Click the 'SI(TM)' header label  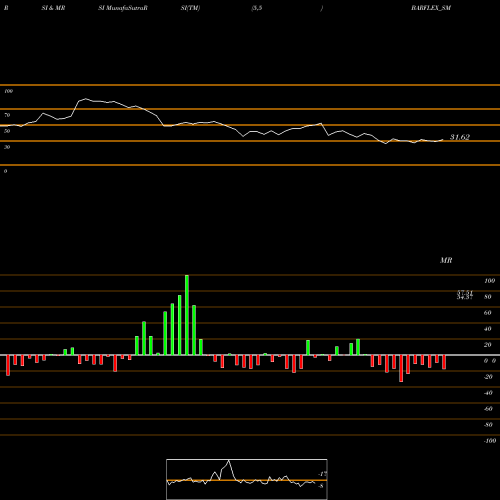pos(190,8)
